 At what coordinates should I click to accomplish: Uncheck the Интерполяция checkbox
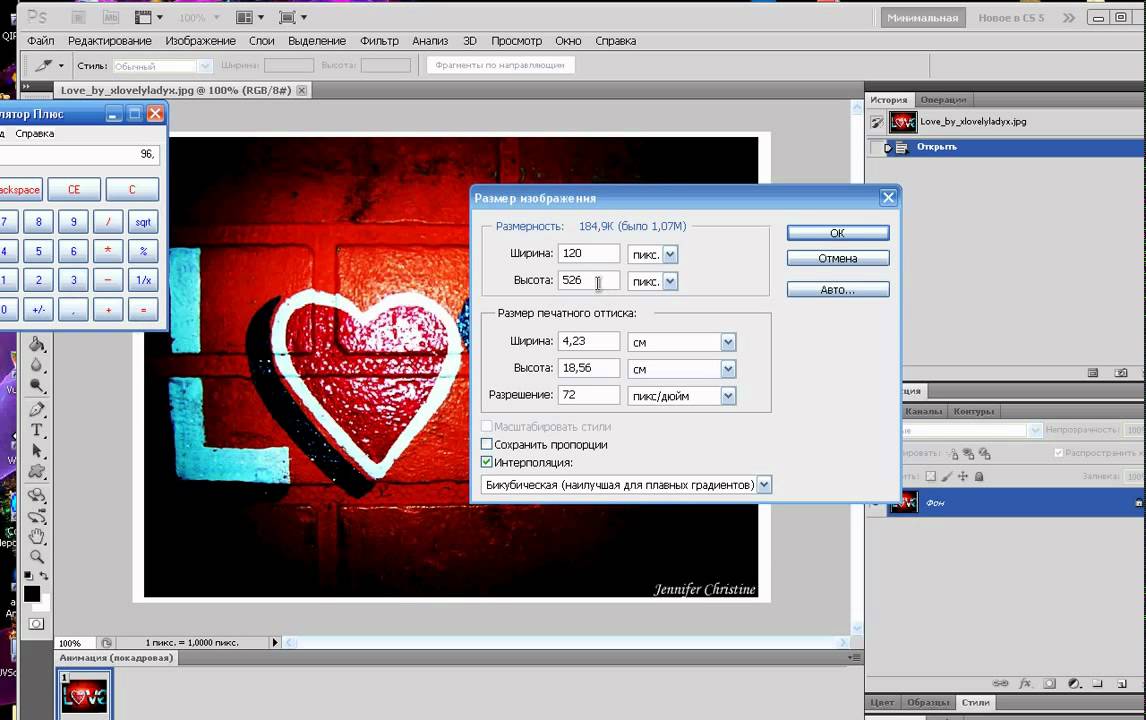coord(487,462)
